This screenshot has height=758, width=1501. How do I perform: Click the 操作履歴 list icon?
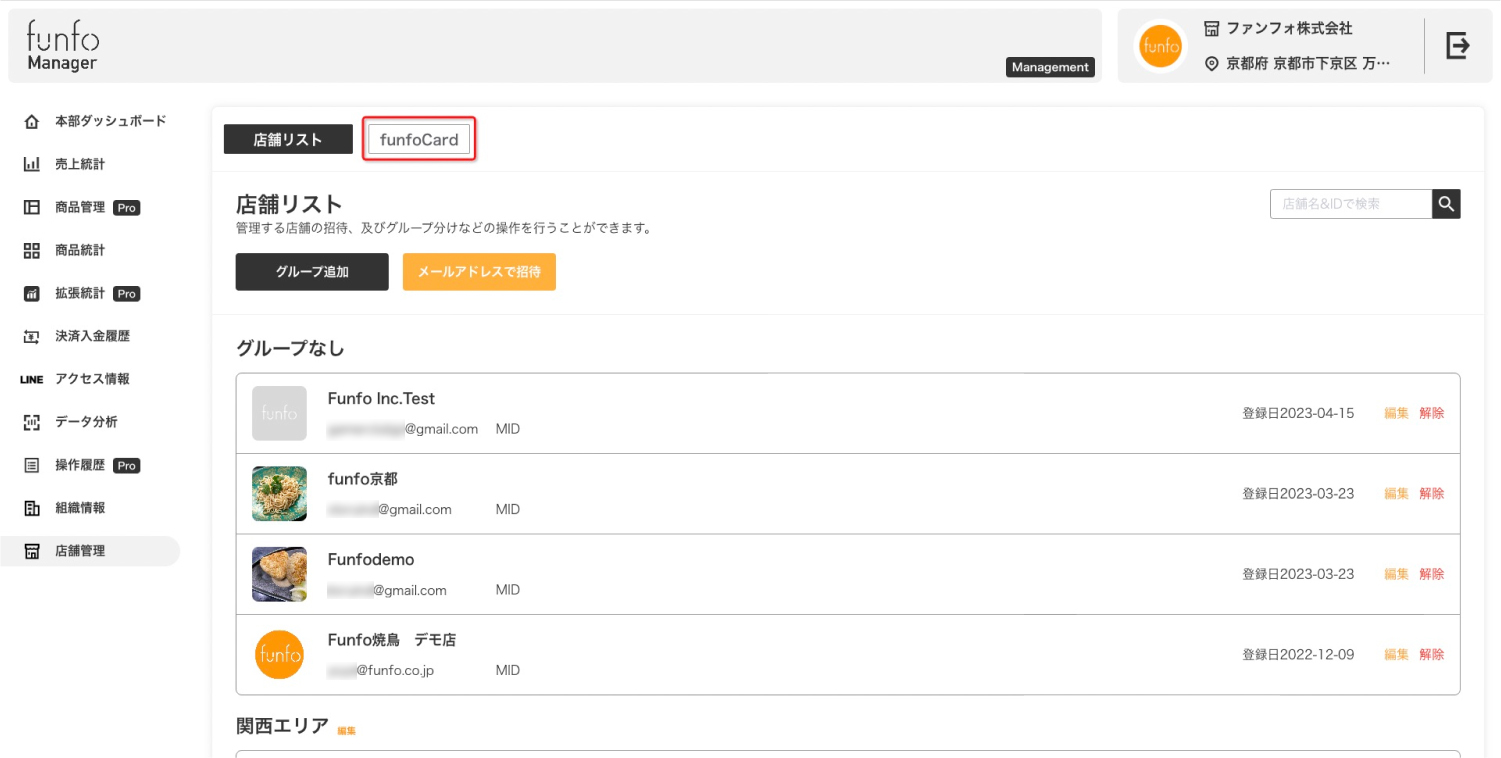(x=32, y=465)
